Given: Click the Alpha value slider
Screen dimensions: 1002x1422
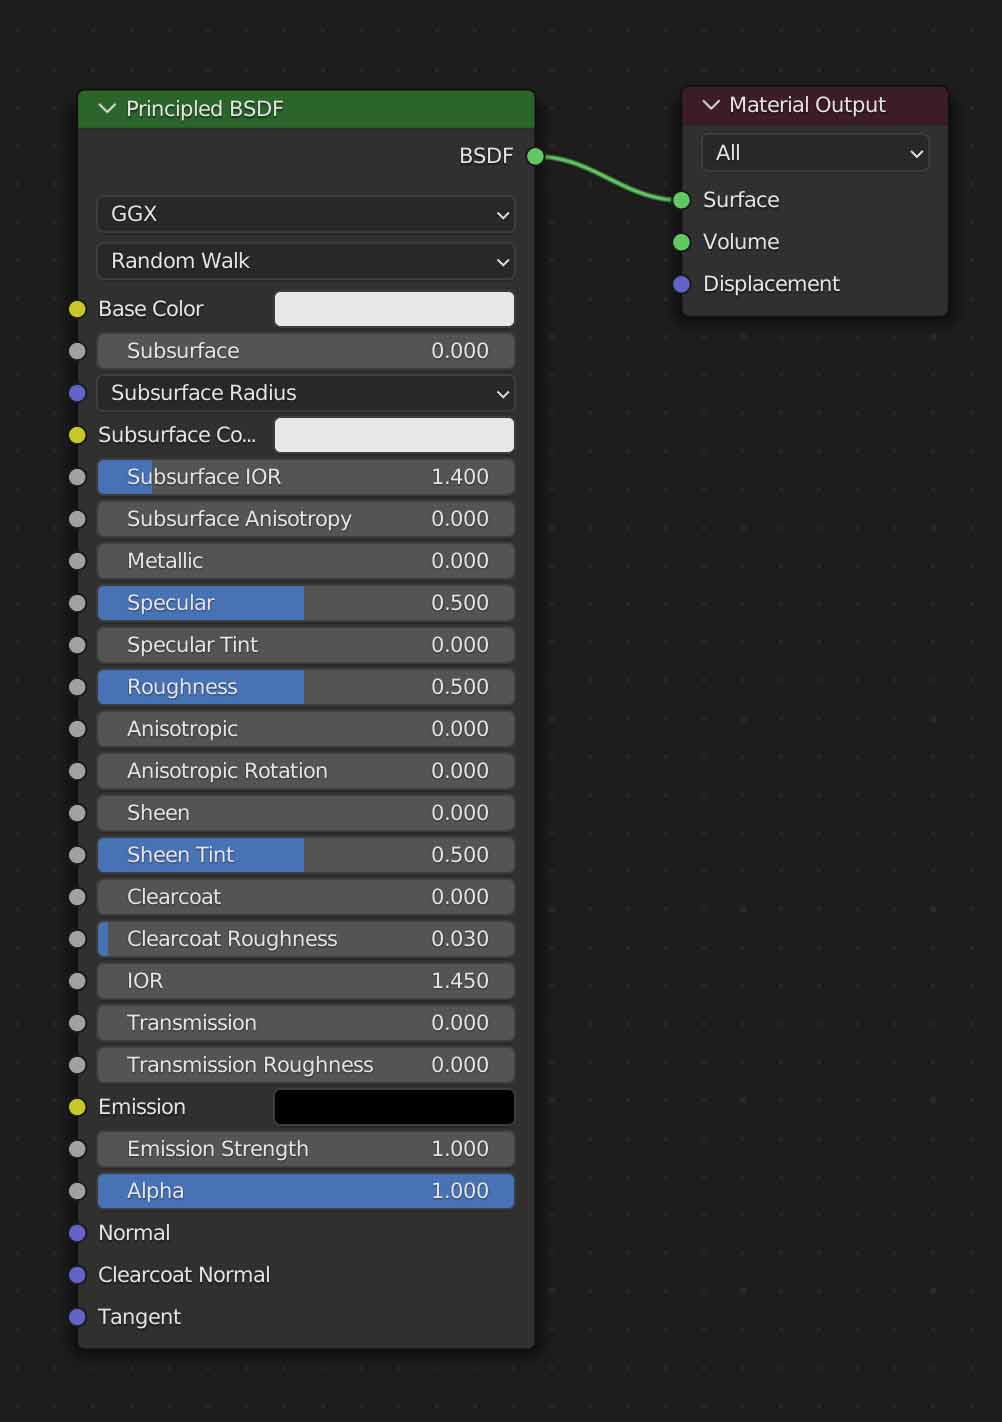Looking at the screenshot, I should (x=306, y=1191).
